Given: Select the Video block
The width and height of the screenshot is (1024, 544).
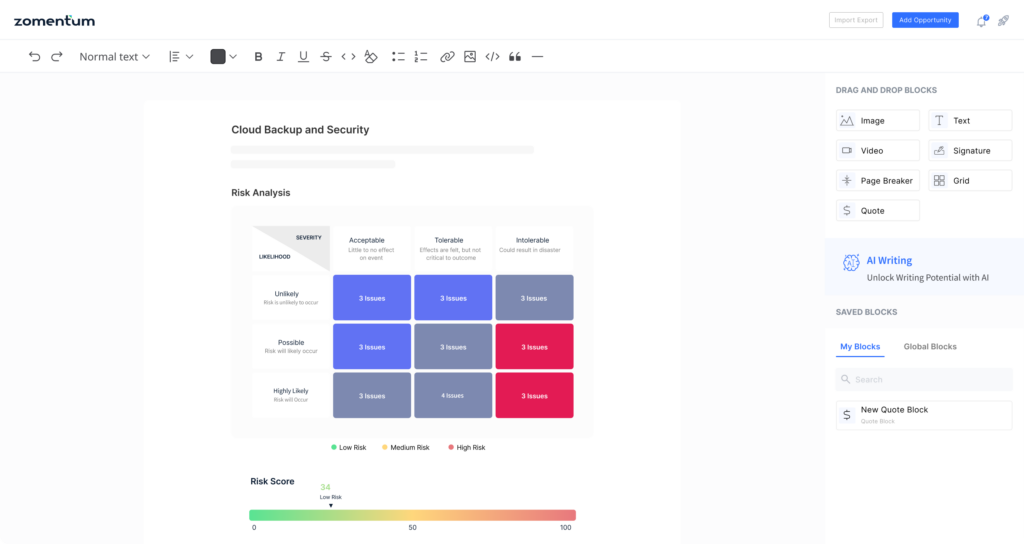Looking at the screenshot, I should pyautogui.click(x=878, y=151).
